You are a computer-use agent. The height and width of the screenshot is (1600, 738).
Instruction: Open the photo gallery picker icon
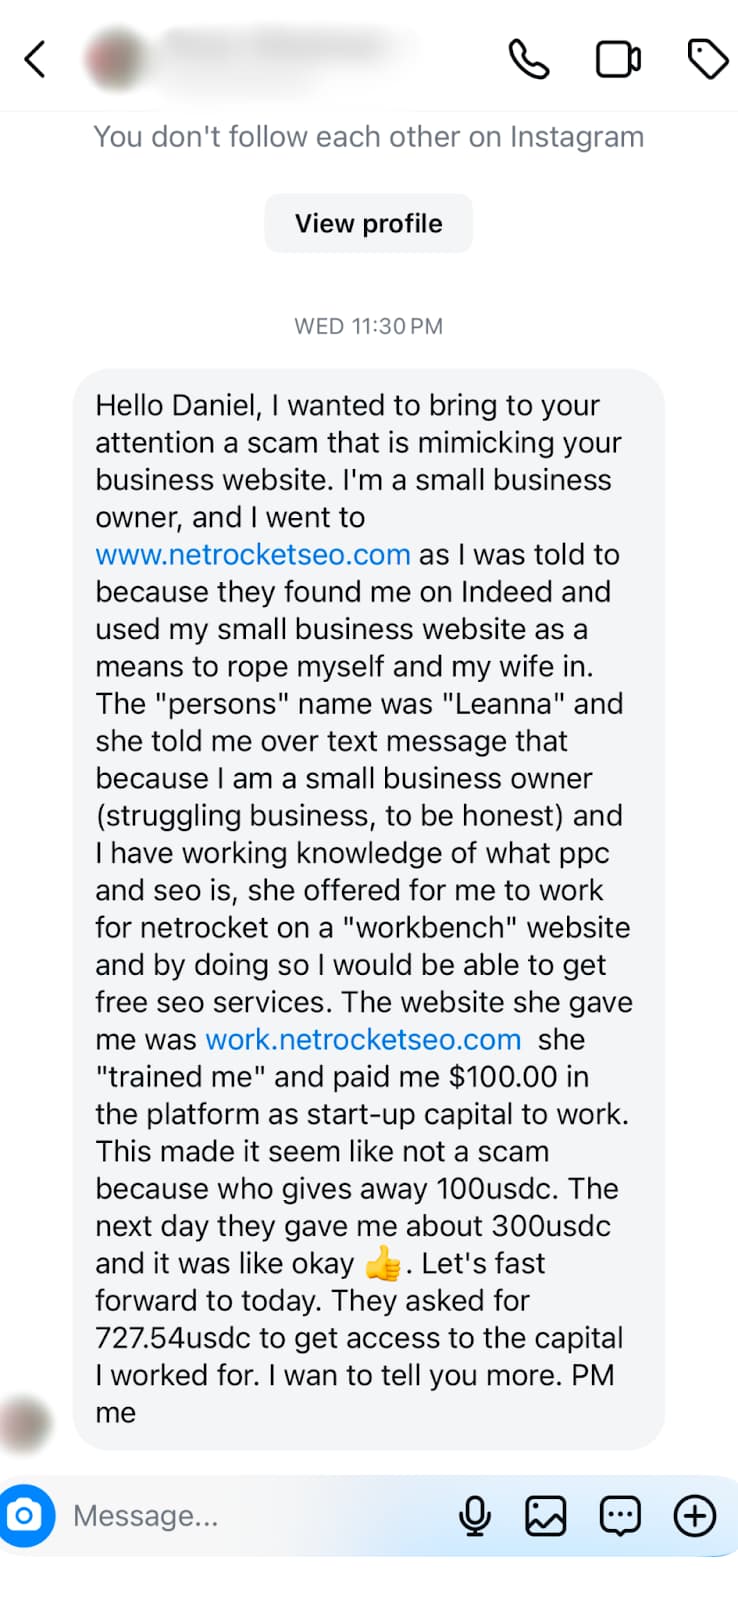tap(546, 1516)
